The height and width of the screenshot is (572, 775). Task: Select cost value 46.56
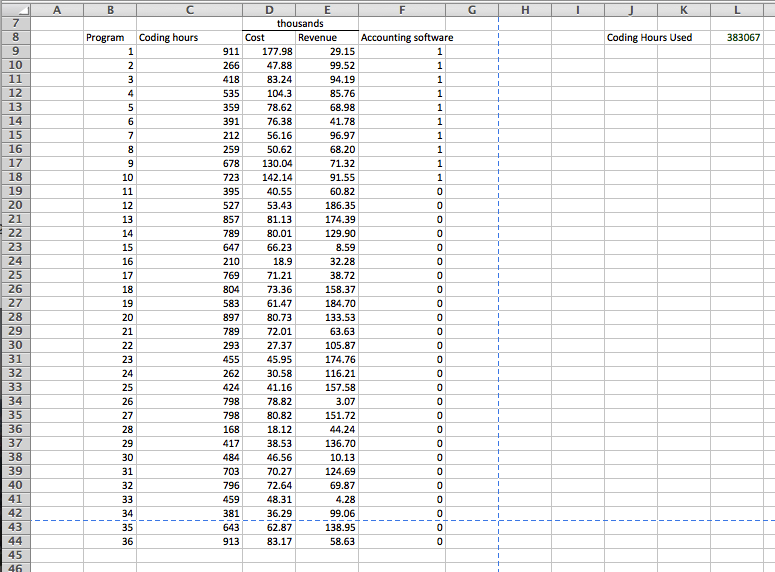pos(269,458)
